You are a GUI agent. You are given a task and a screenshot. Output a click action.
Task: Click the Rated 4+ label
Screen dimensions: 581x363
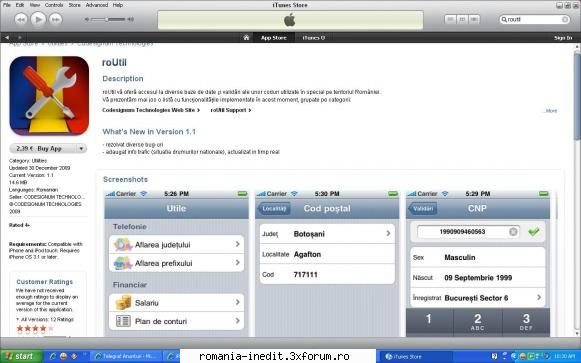point(19,225)
